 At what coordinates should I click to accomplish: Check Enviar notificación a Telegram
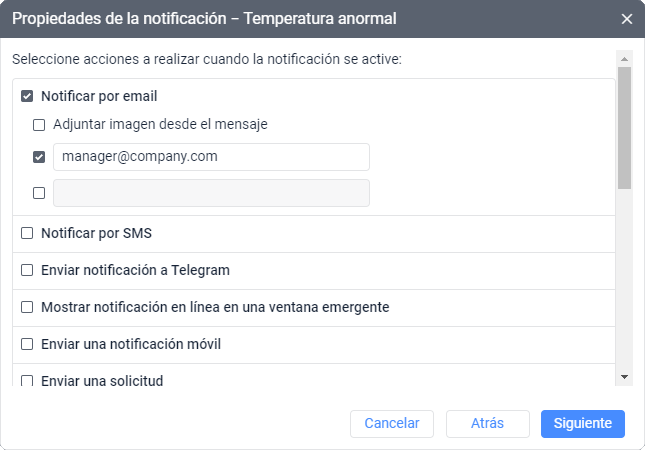pyautogui.click(x=27, y=270)
